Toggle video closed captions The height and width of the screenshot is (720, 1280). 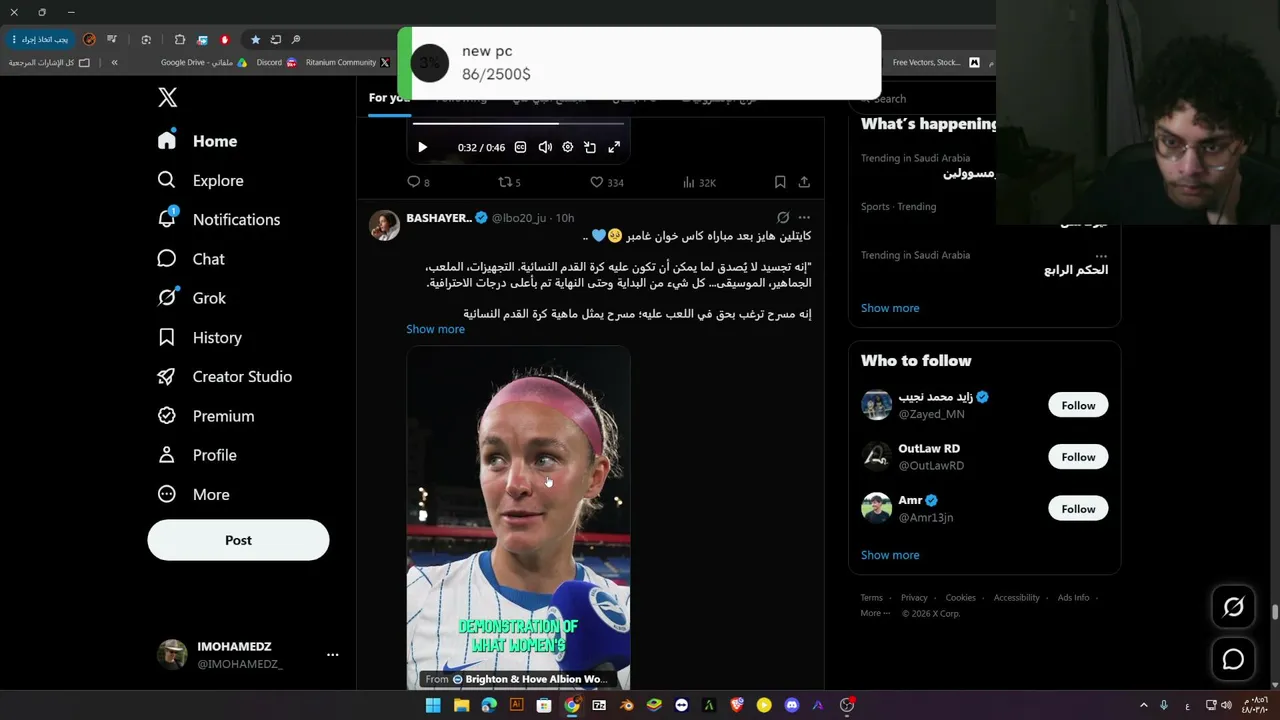pyautogui.click(x=520, y=147)
